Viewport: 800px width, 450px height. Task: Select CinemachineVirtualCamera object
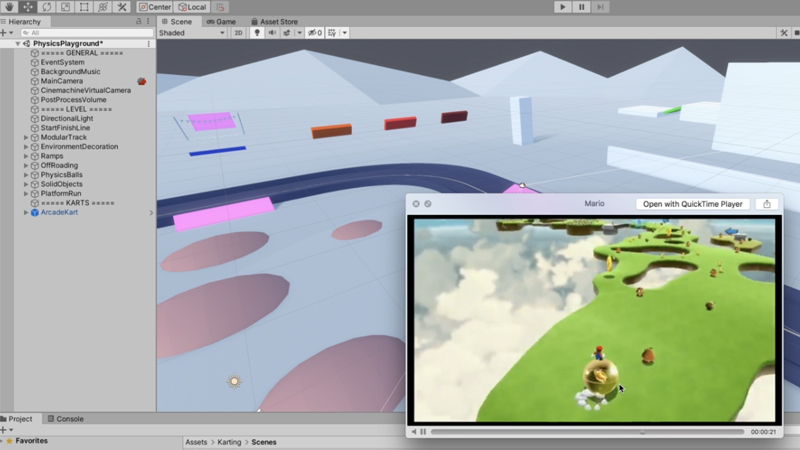coord(86,90)
